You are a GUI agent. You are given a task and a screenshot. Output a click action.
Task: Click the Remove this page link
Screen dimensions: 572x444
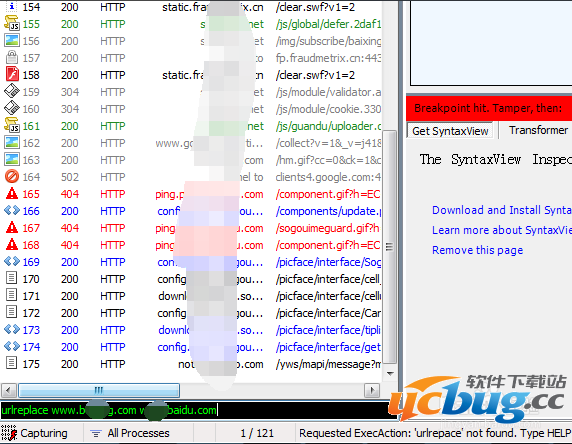click(x=477, y=250)
